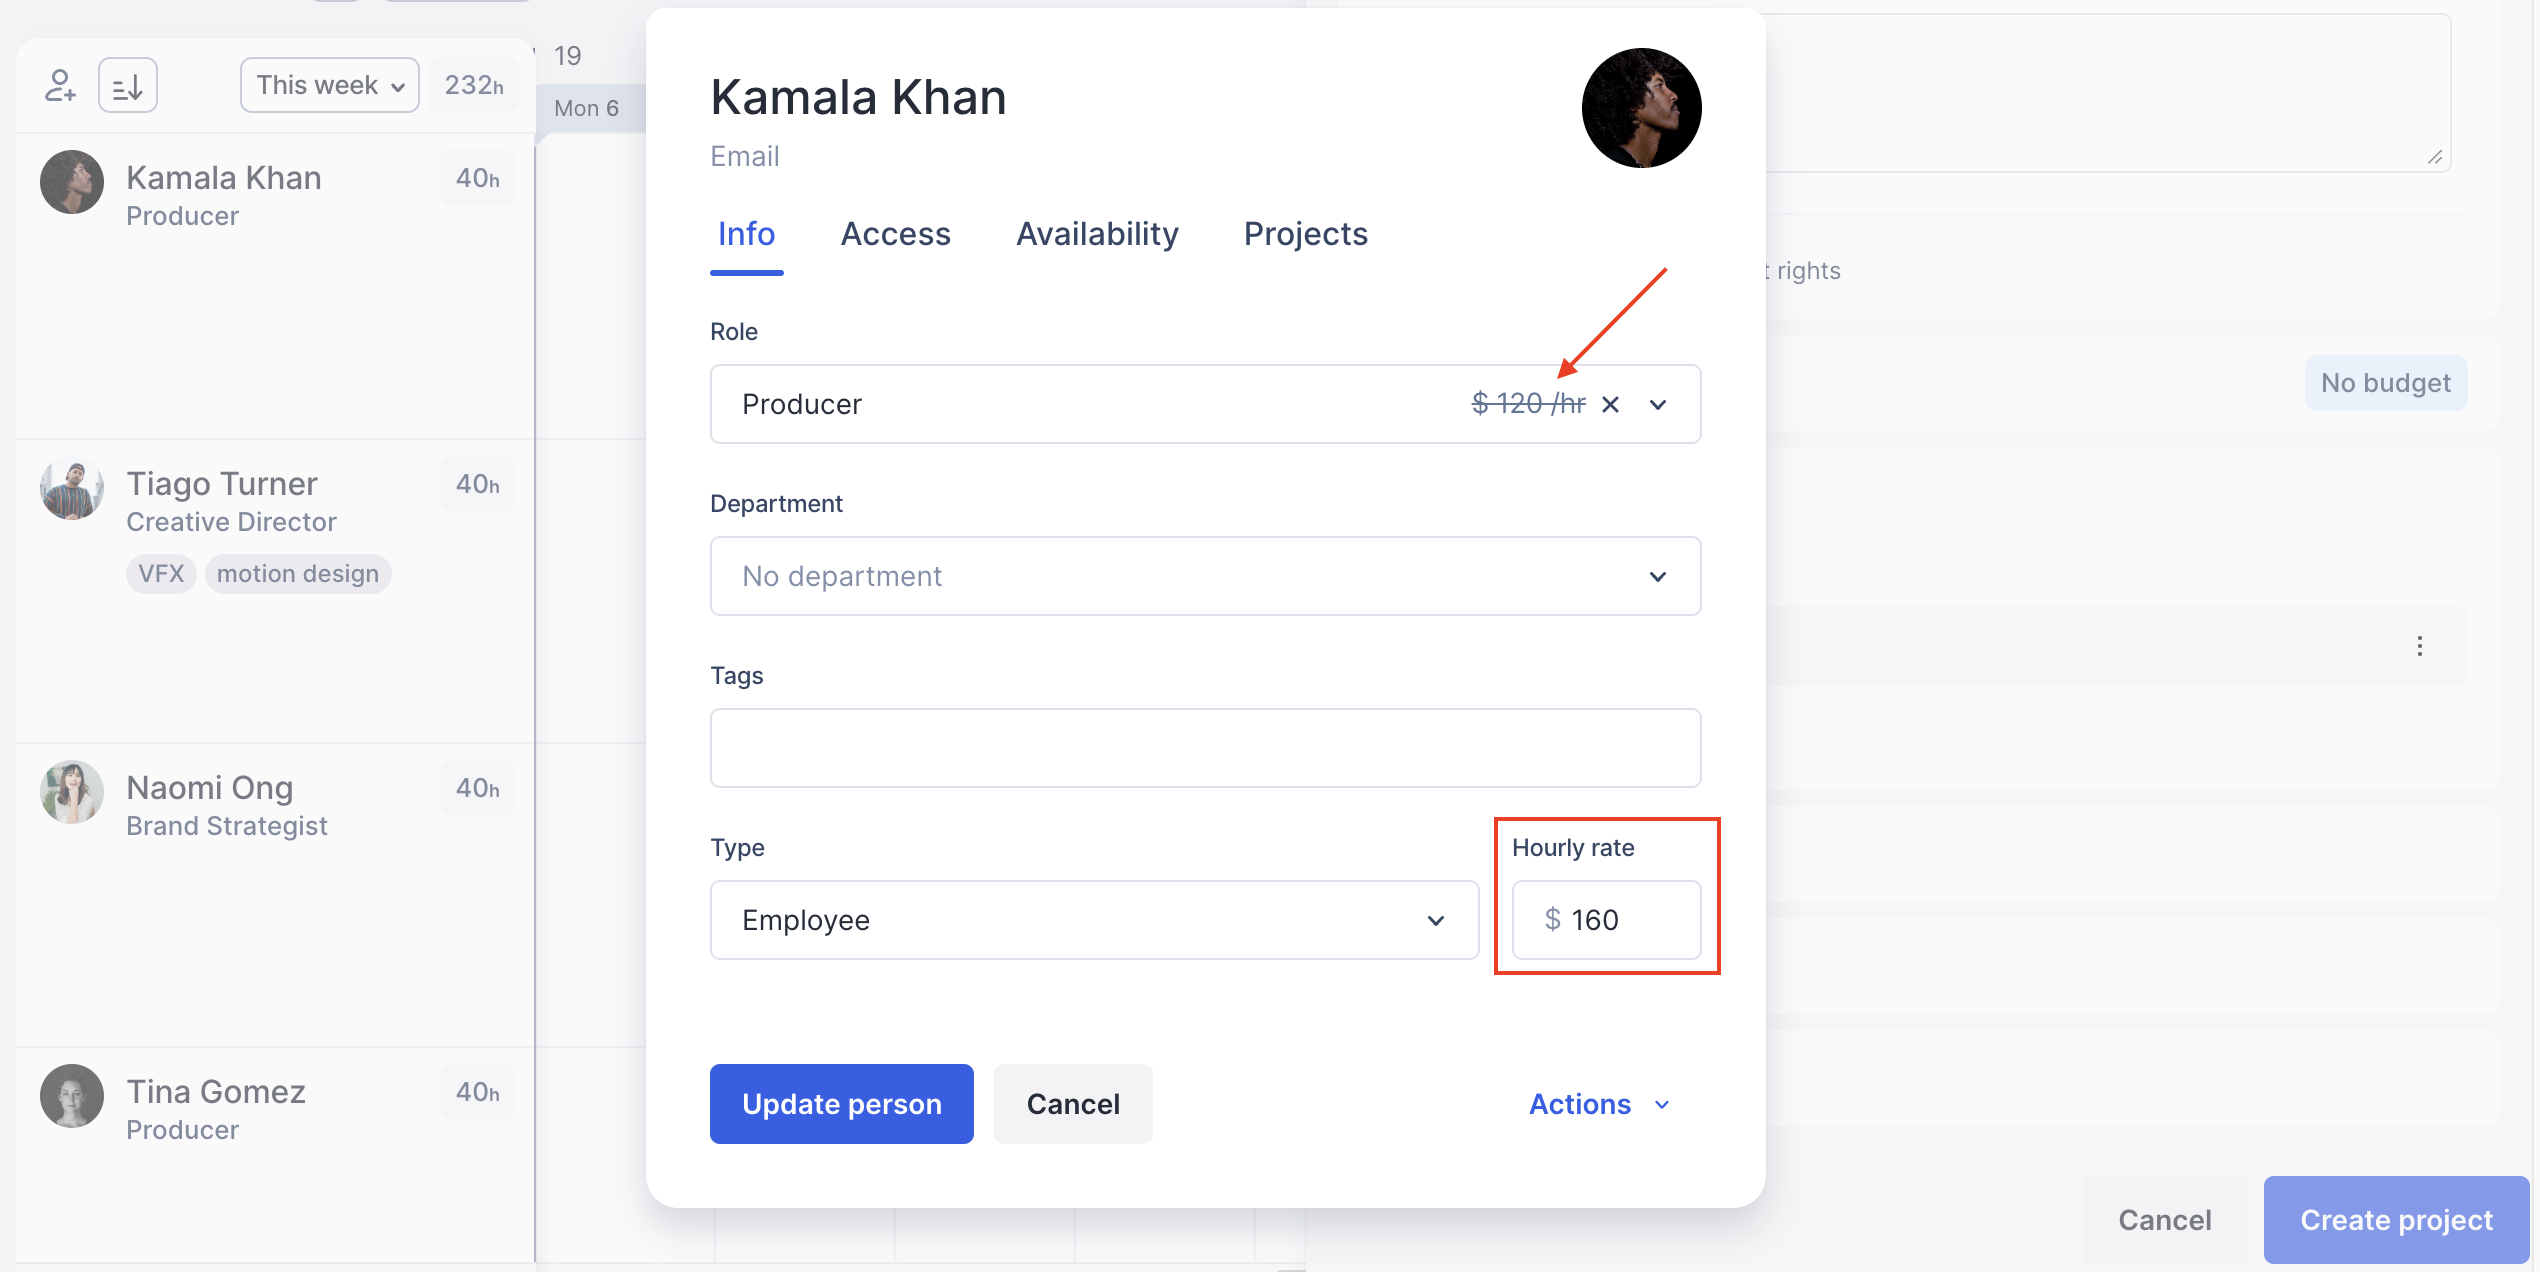
Task: Switch to the Availability tab
Action: 1097,234
